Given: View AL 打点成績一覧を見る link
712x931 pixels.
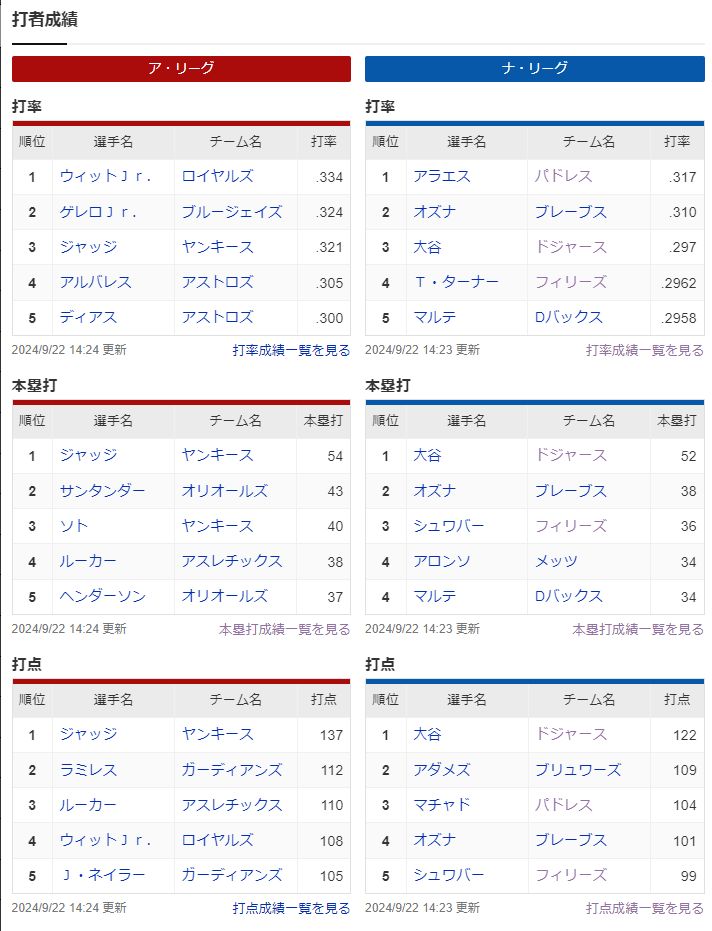Looking at the screenshot, I should pyautogui.click(x=291, y=908).
